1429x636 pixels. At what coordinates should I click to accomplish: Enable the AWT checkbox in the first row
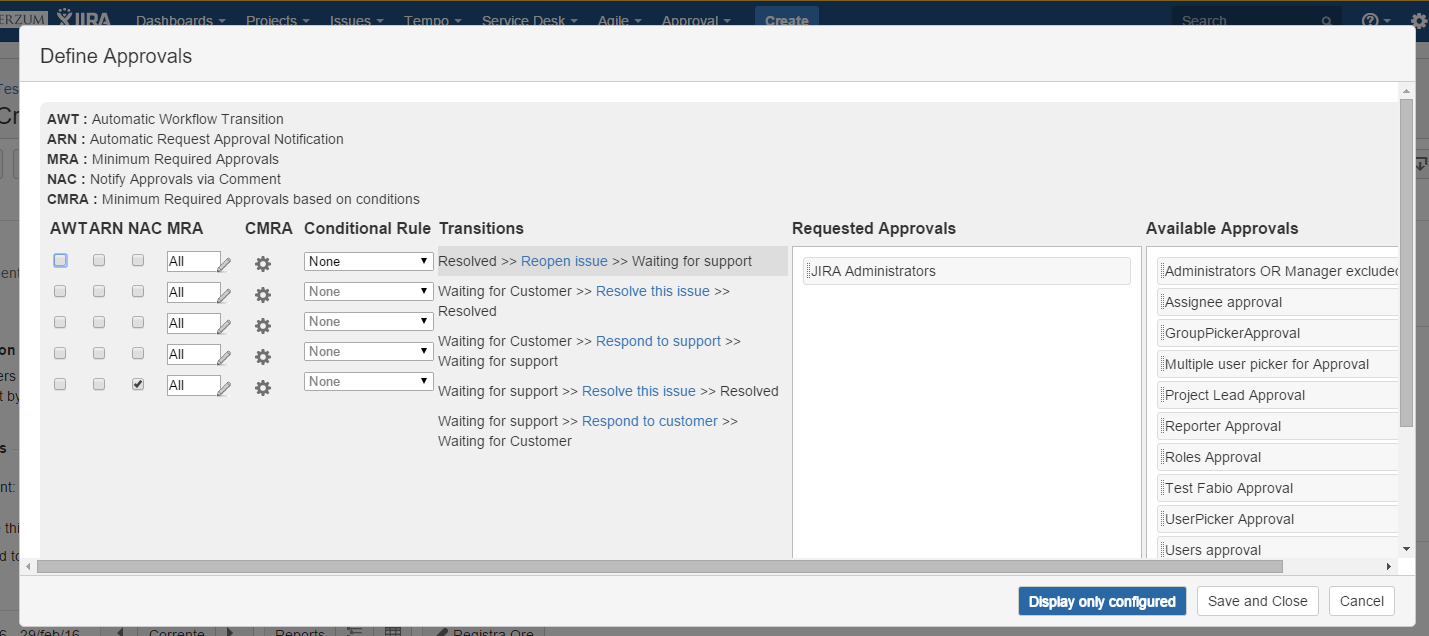61,260
